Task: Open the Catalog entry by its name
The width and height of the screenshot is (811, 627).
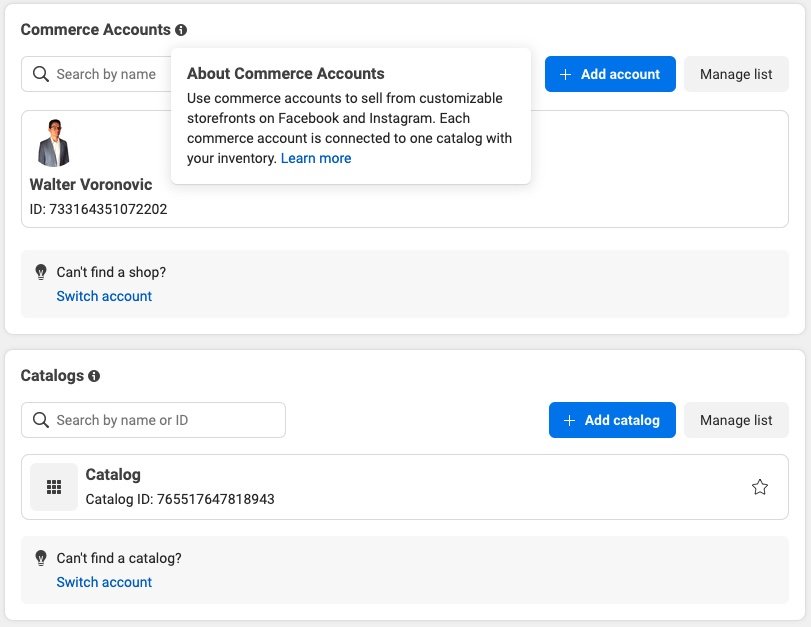Action: (x=113, y=475)
